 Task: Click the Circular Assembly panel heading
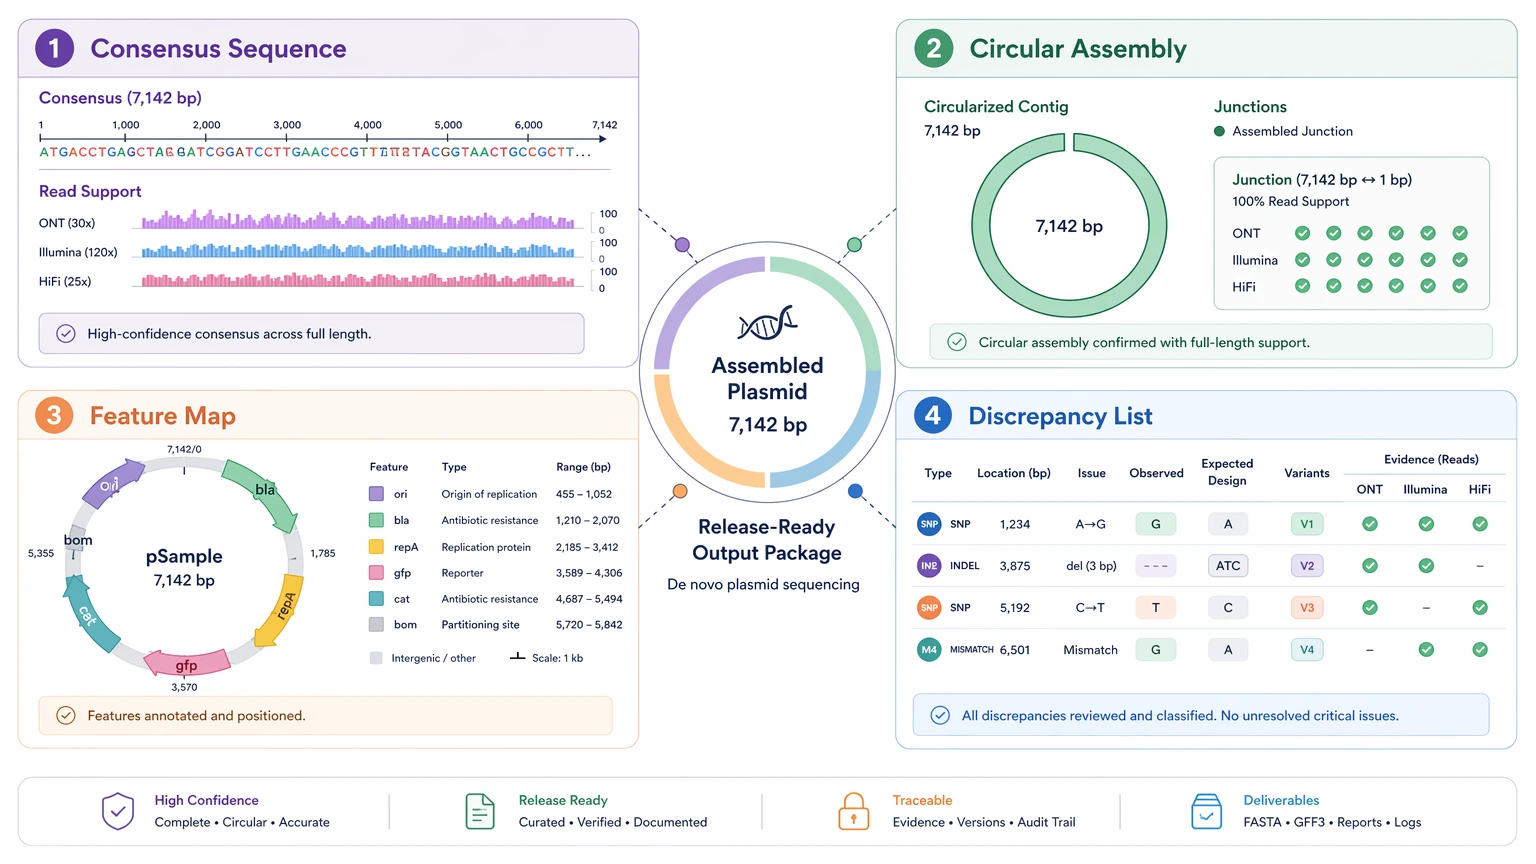tap(1078, 48)
